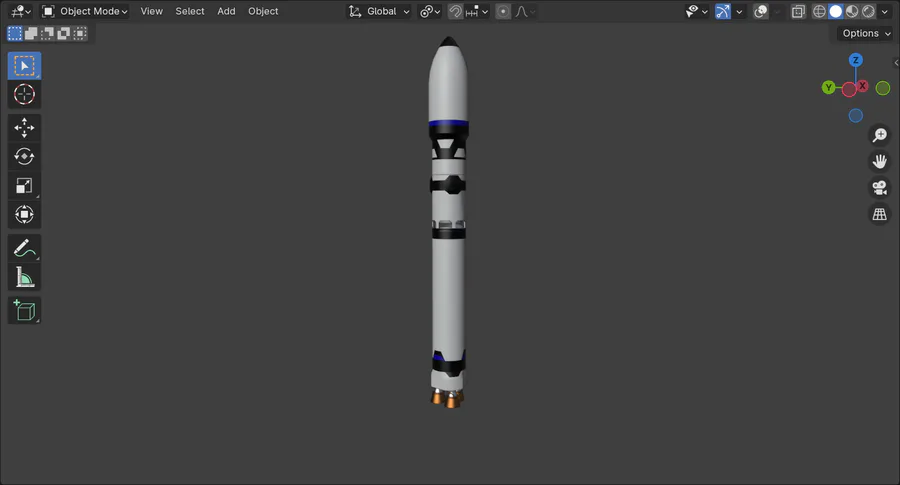Screen dimensions: 900x485
Task: Open the gizmo options dropdown
Action: (739, 11)
